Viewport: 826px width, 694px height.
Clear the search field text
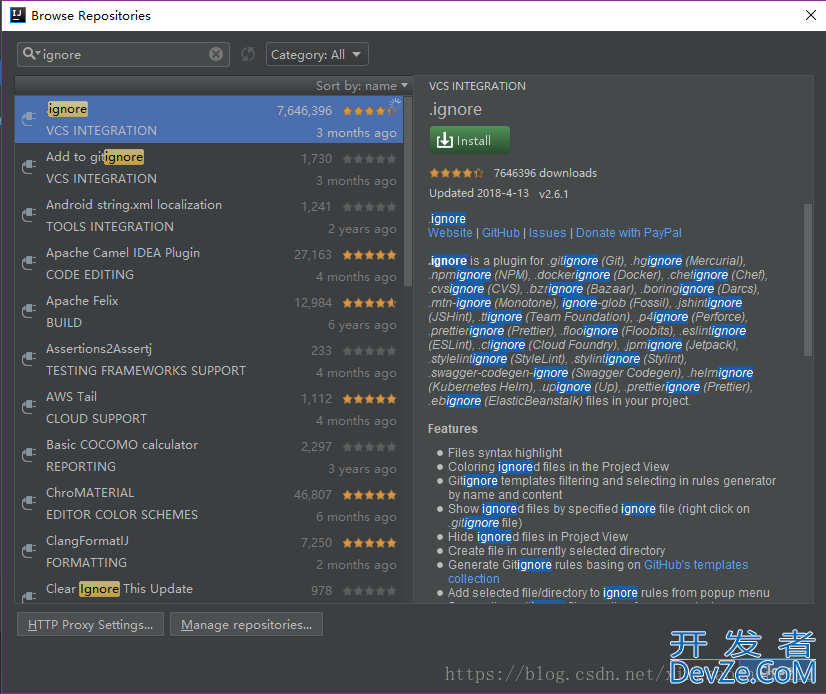tap(216, 54)
